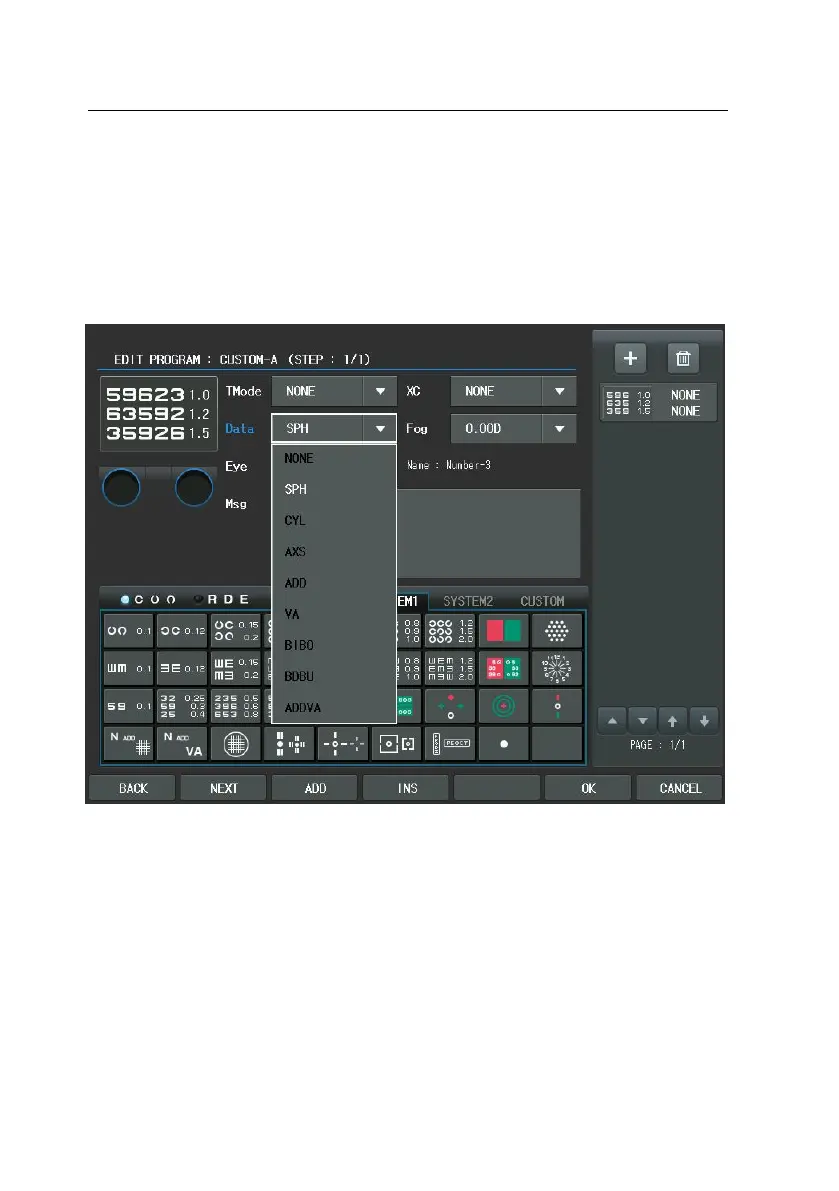The height and width of the screenshot is (1191, 839).
Task: Move step down with arrow button
Action: 704,721
